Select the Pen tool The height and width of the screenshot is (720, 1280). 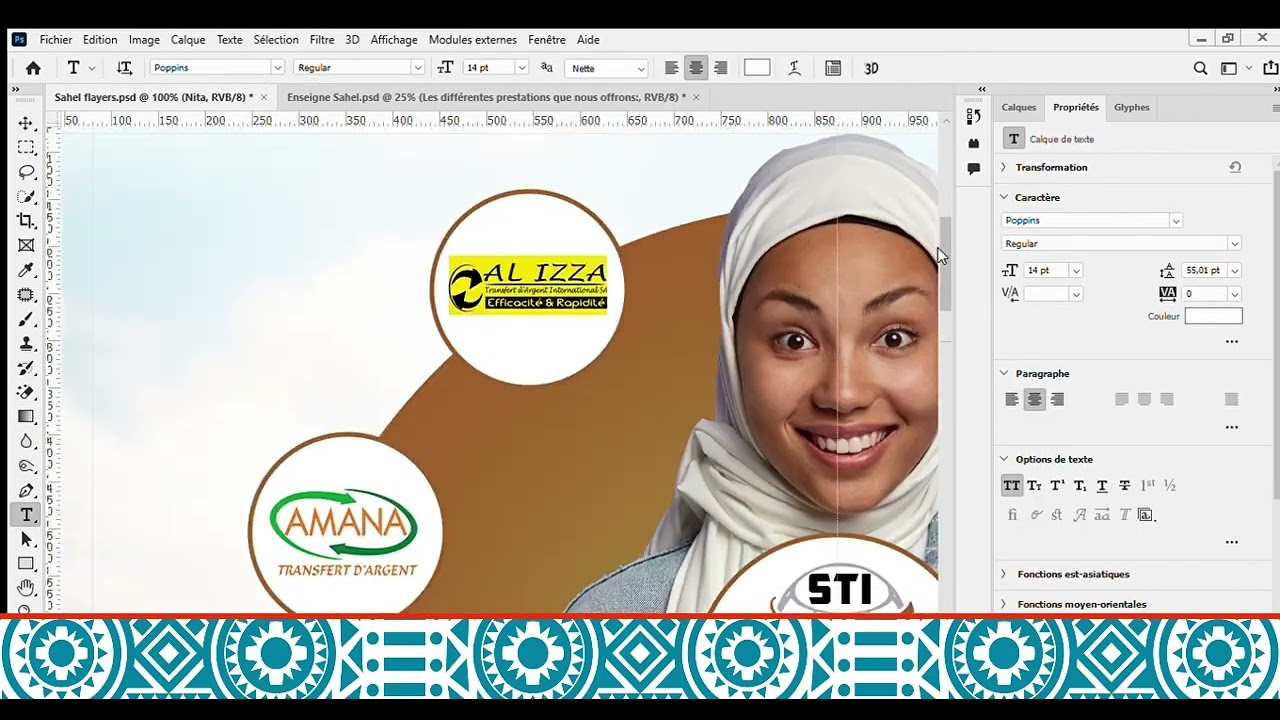click(x=26, y=491)
